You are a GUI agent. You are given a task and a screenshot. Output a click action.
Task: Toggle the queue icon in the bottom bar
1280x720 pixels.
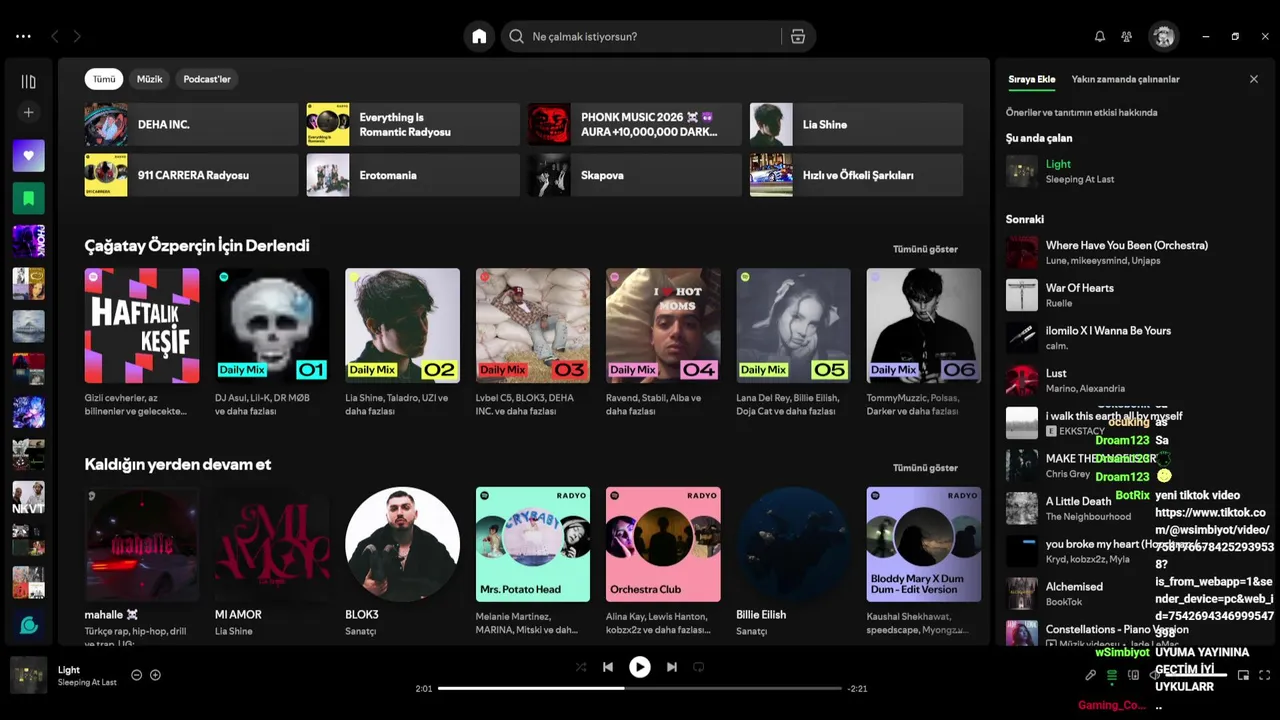click(1111, 675)
